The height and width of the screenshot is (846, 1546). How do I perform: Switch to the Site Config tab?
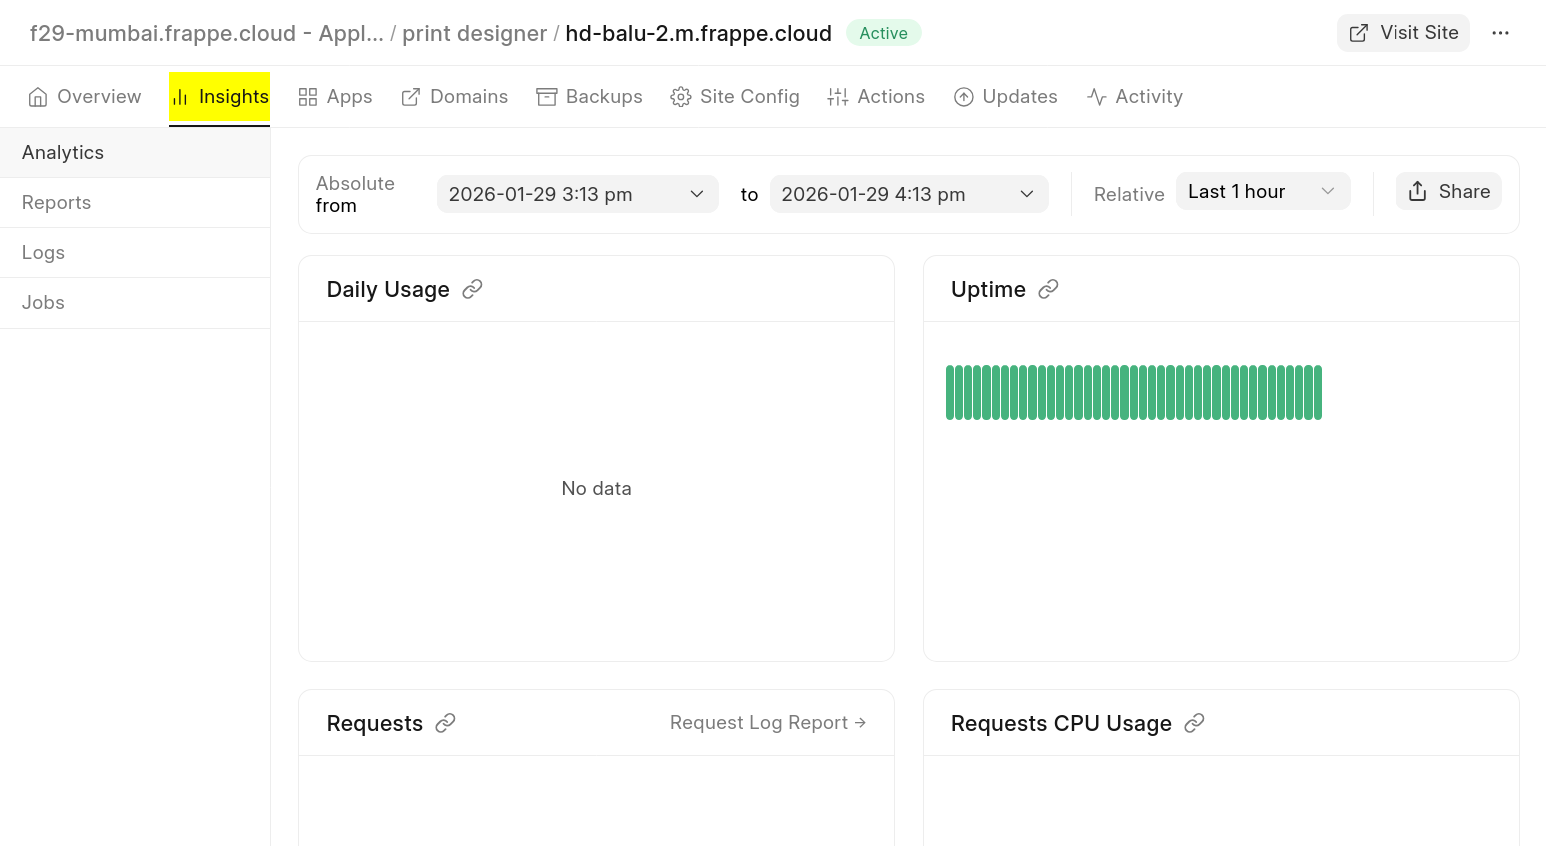coord(735,97)
